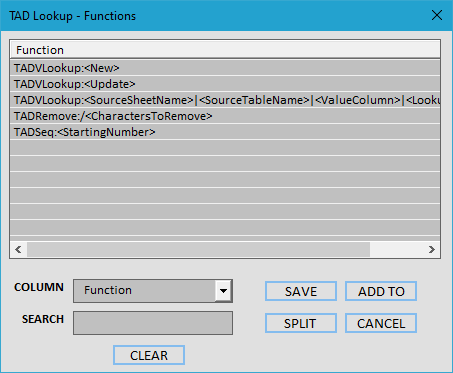Click the horizontal scrollbar thumb
Screen dimensions: 453x373
pos(198,249)
